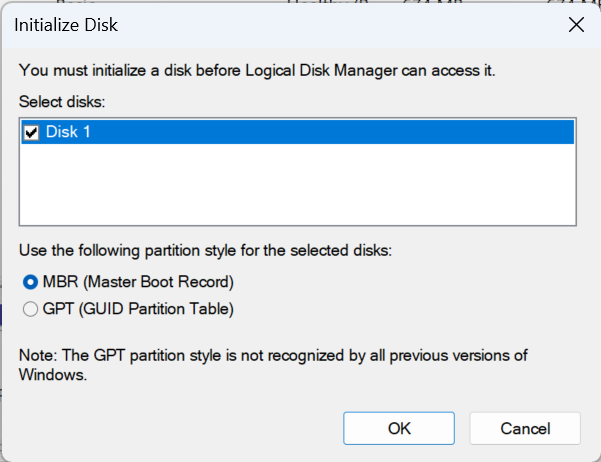Choose the GPT radio button
The image size is (601, 462).
(x=30, y=309)
